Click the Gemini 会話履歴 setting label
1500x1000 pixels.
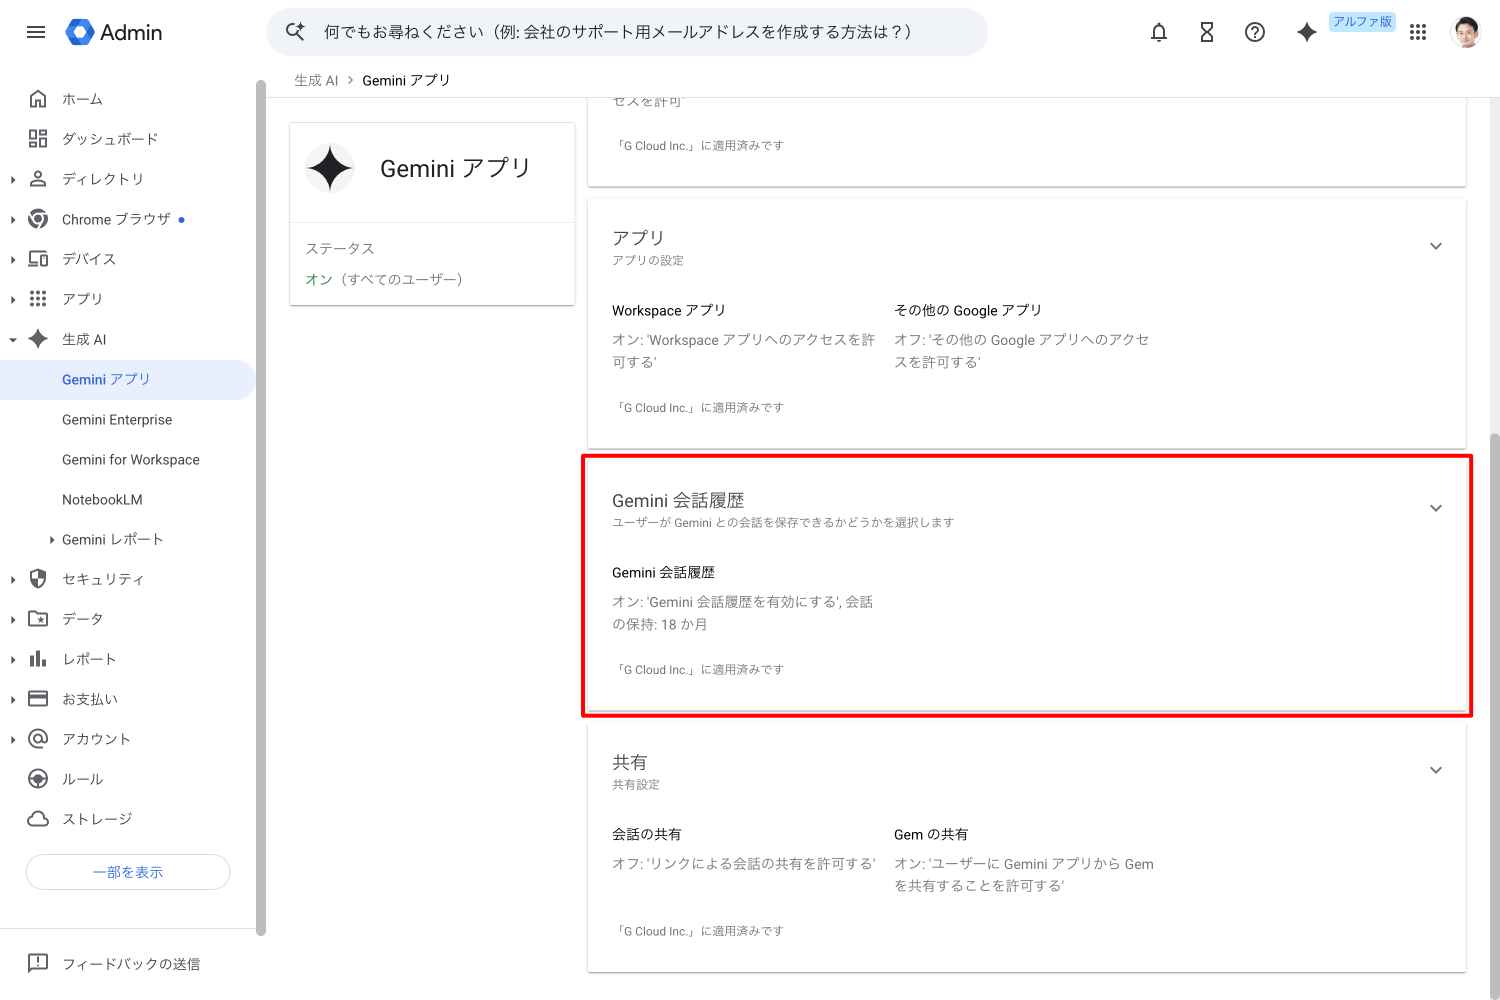(663, 572)
